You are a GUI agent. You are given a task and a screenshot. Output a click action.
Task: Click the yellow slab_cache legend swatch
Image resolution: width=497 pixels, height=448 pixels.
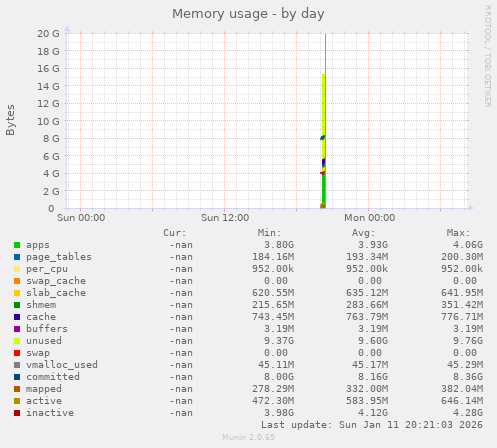pos(17,293)
